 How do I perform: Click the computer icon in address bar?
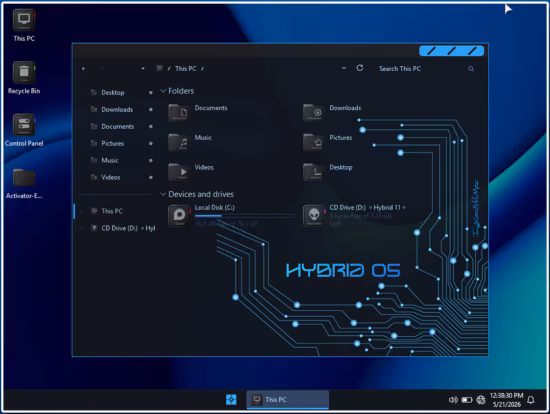point(159,68)
